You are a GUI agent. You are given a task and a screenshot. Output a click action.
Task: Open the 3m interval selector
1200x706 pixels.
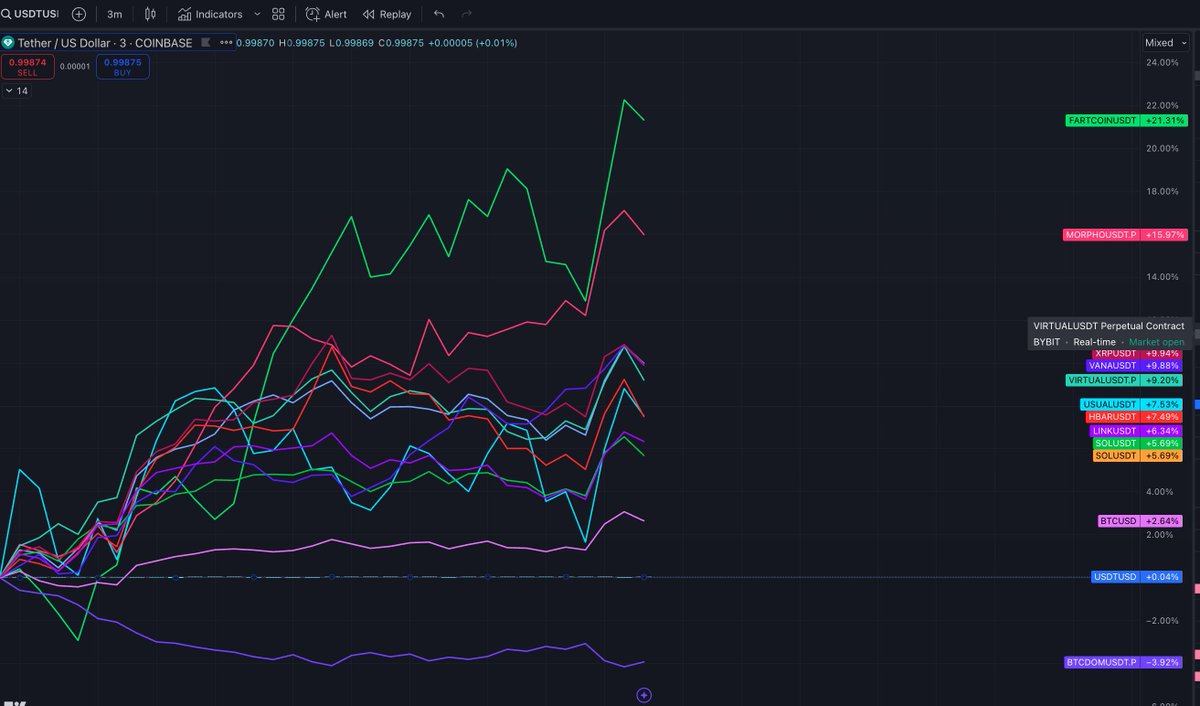[x=115, y=14]
